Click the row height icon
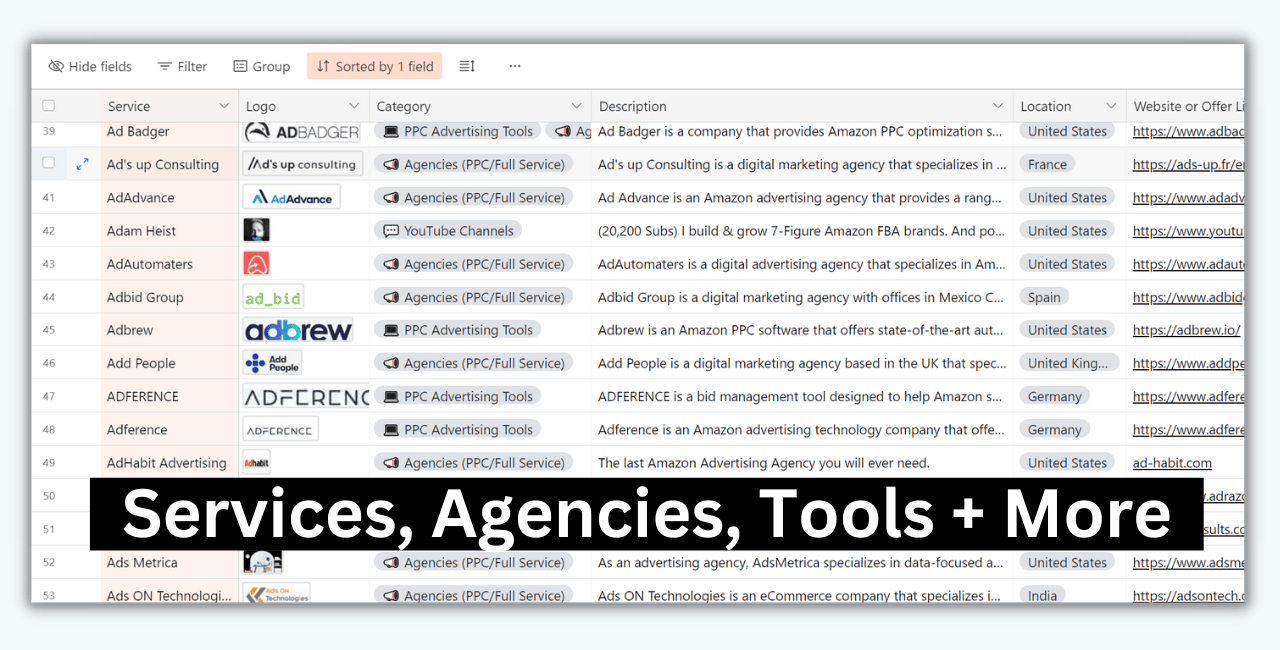This screenshot has width=1280, height=650. (x=467, y=67)
